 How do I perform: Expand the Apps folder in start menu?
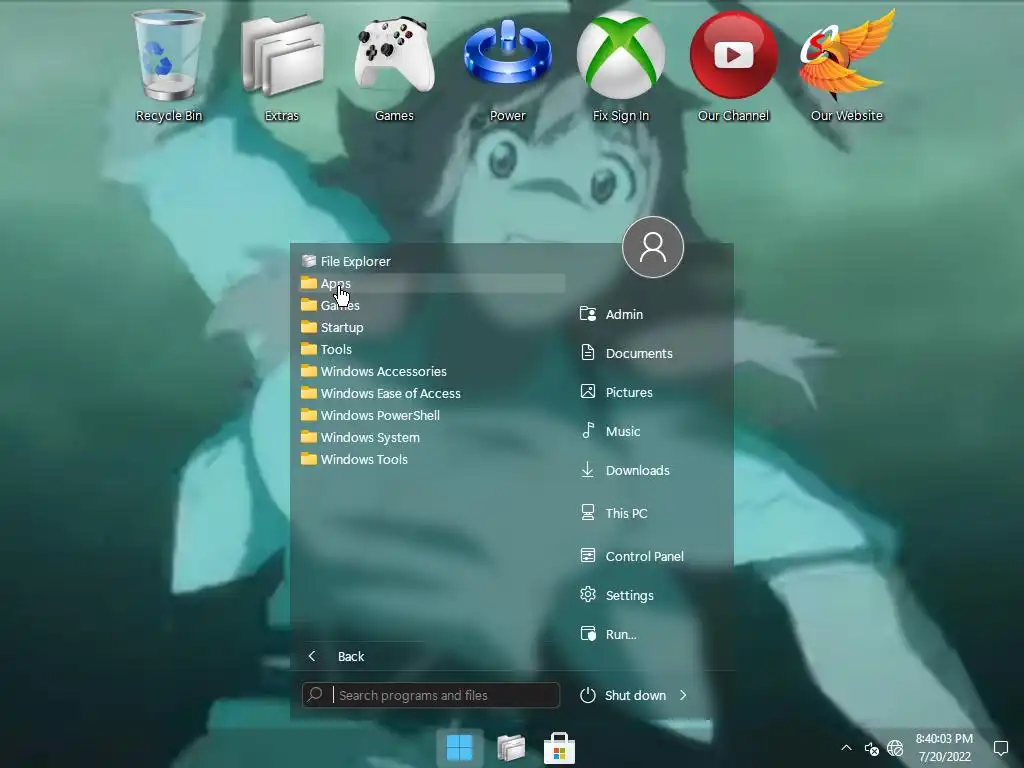432,283
